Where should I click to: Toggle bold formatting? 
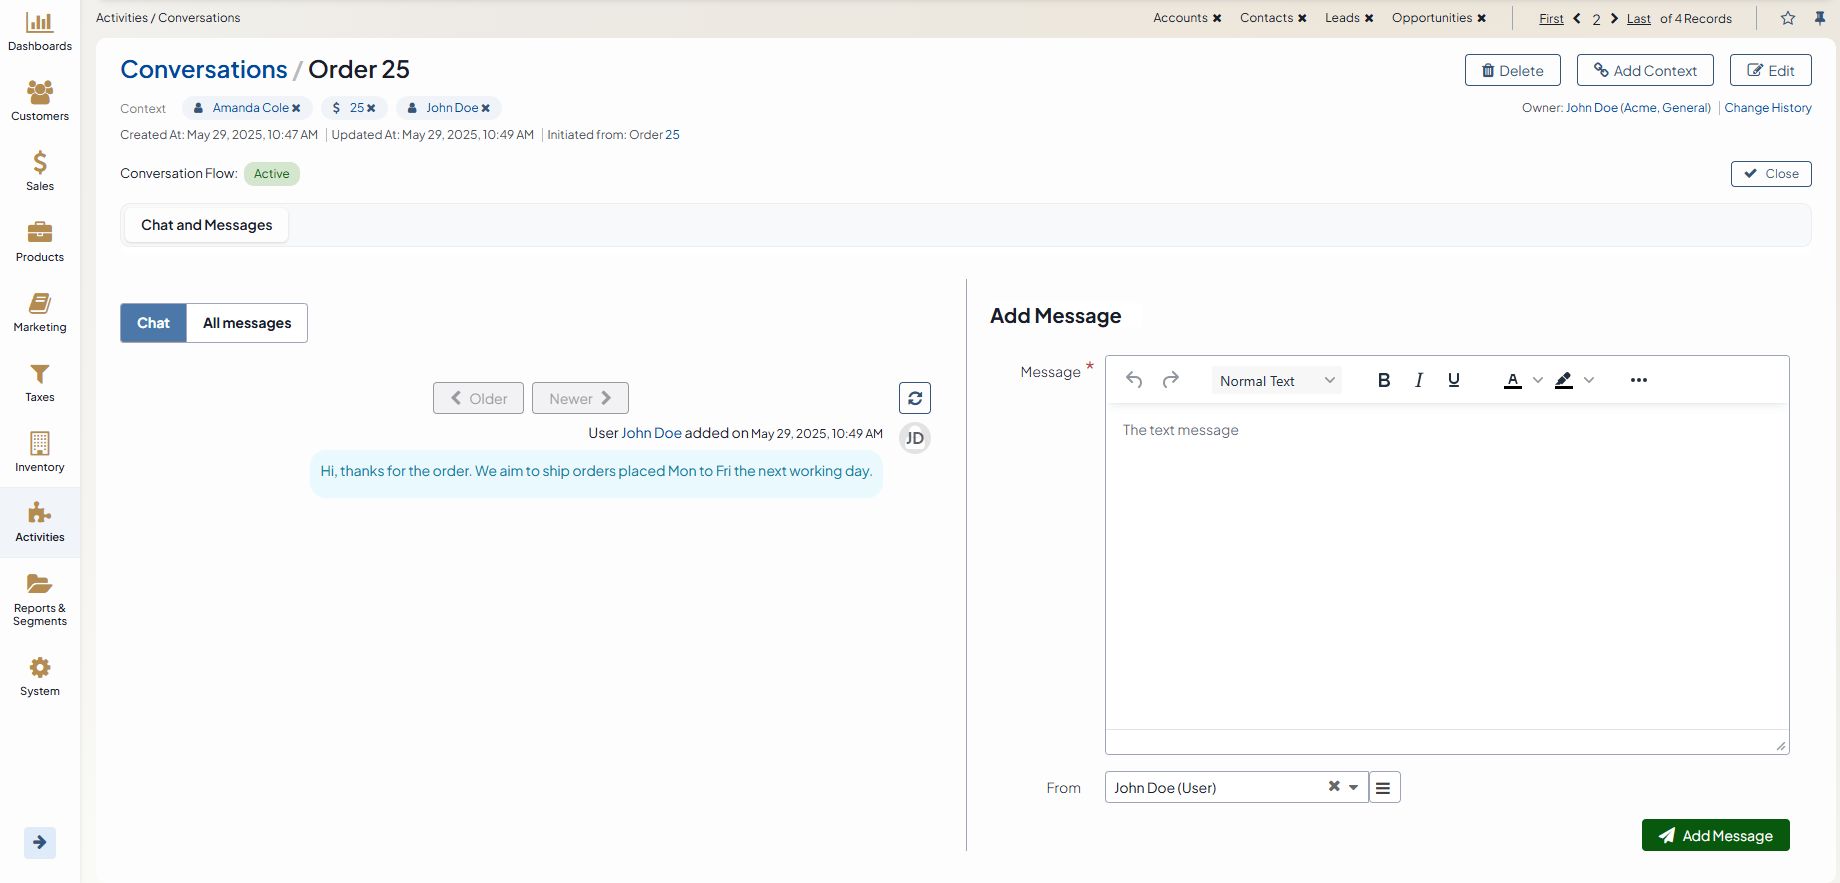coord(1384,380)
